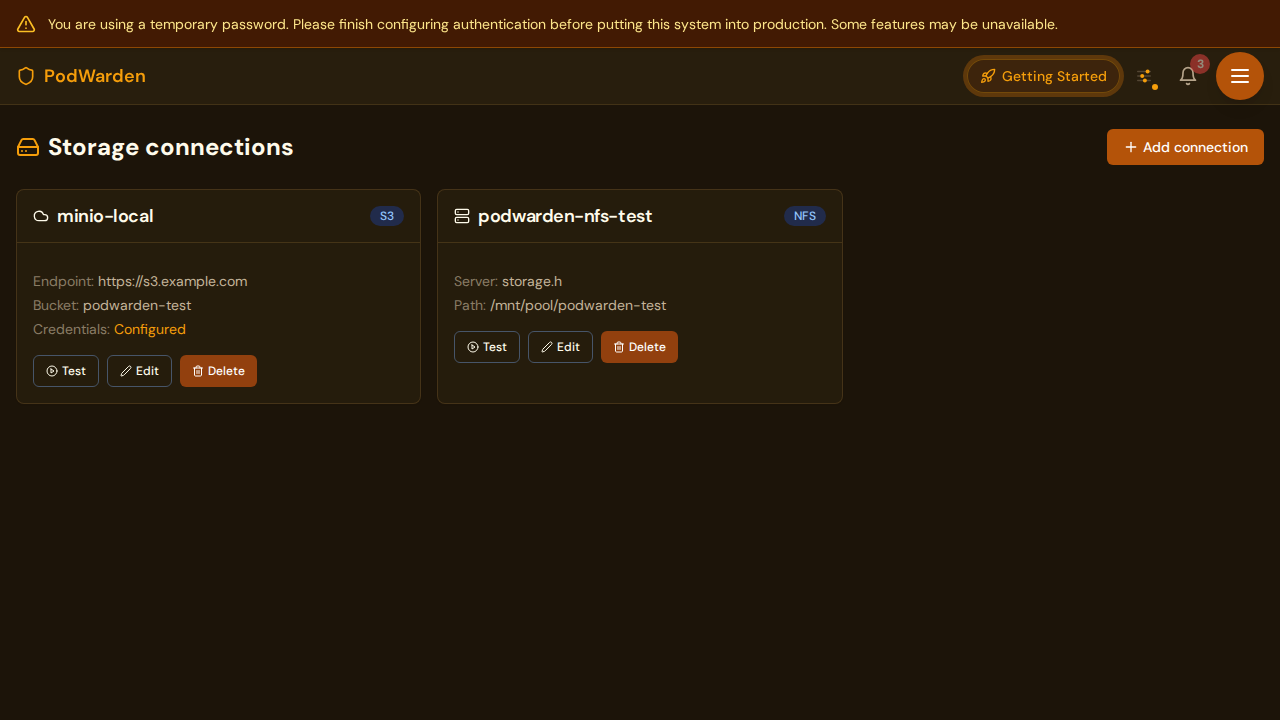Open the Getting Started guide

pyautogui.click(x=1043, y=76)
